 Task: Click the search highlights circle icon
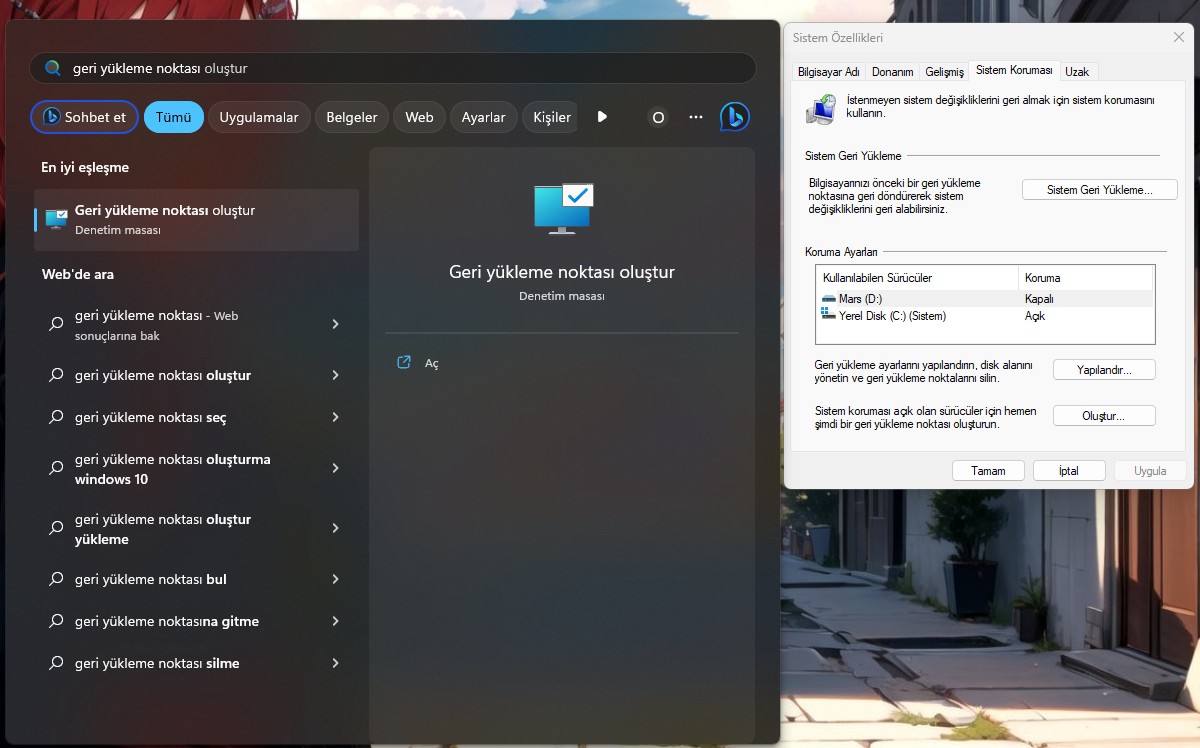pos(658,117)
